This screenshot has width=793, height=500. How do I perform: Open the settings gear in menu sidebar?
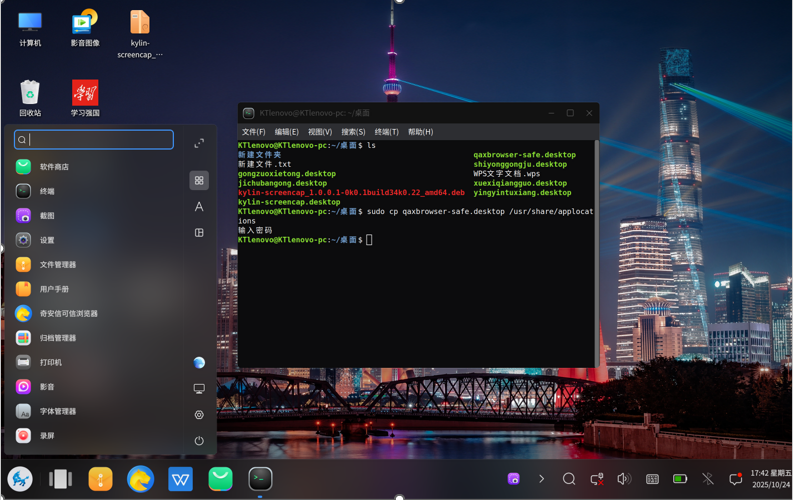pyautogui.click(x=199, y=414)
